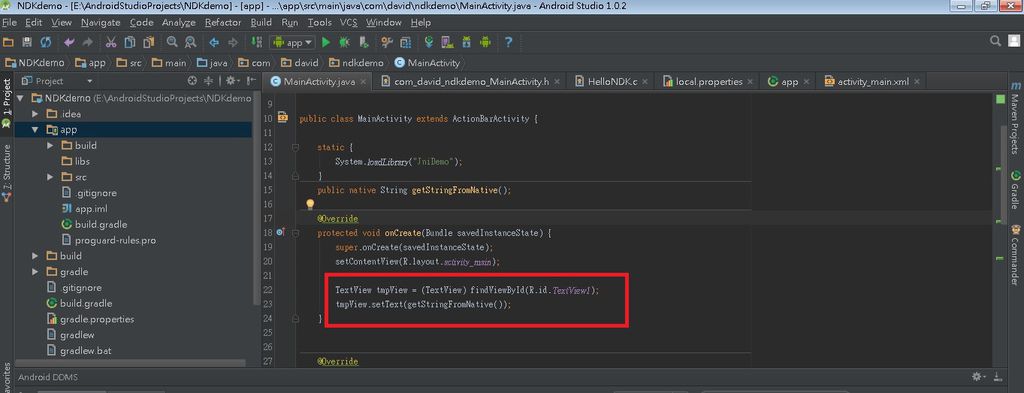1024x393 pixels.
Task: Expand the build folder under app
Action: 50,146
